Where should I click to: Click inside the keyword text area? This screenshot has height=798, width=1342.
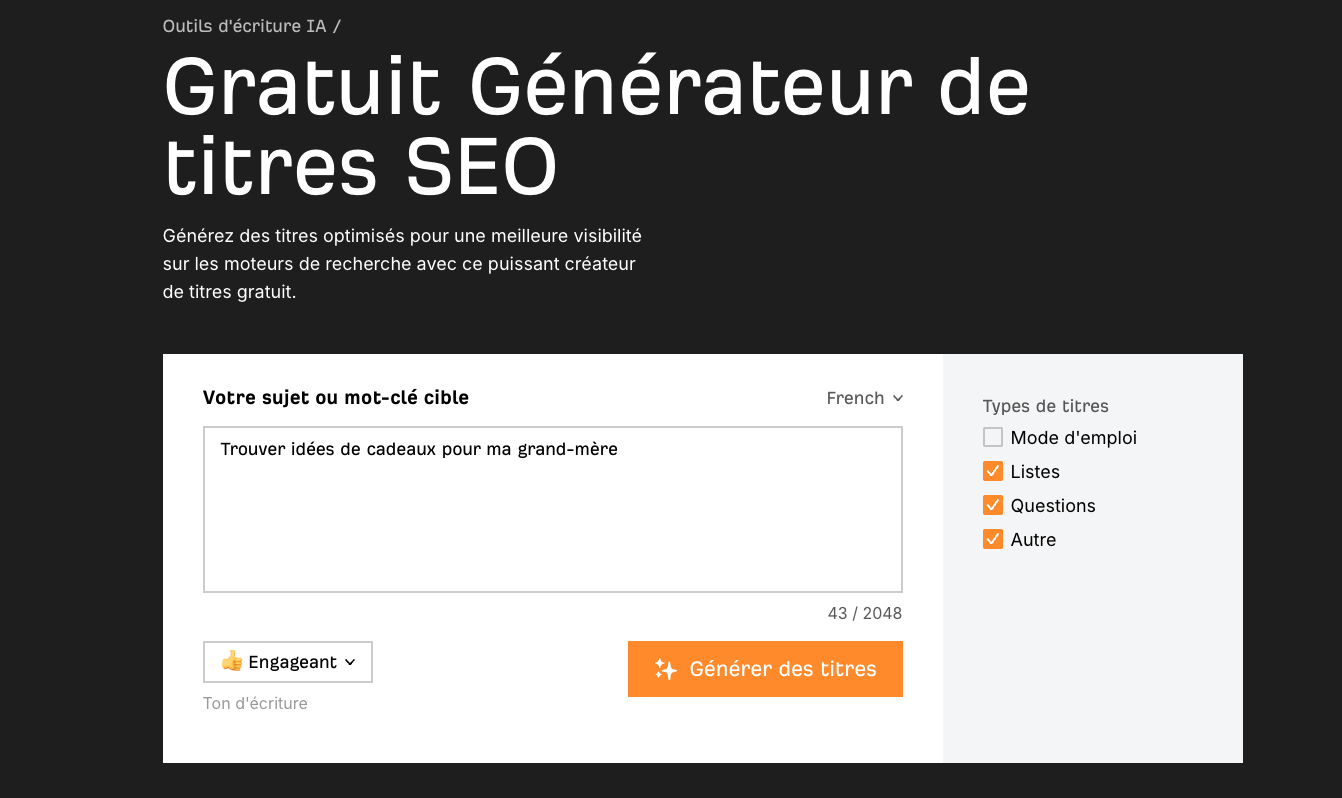[552, 509]
